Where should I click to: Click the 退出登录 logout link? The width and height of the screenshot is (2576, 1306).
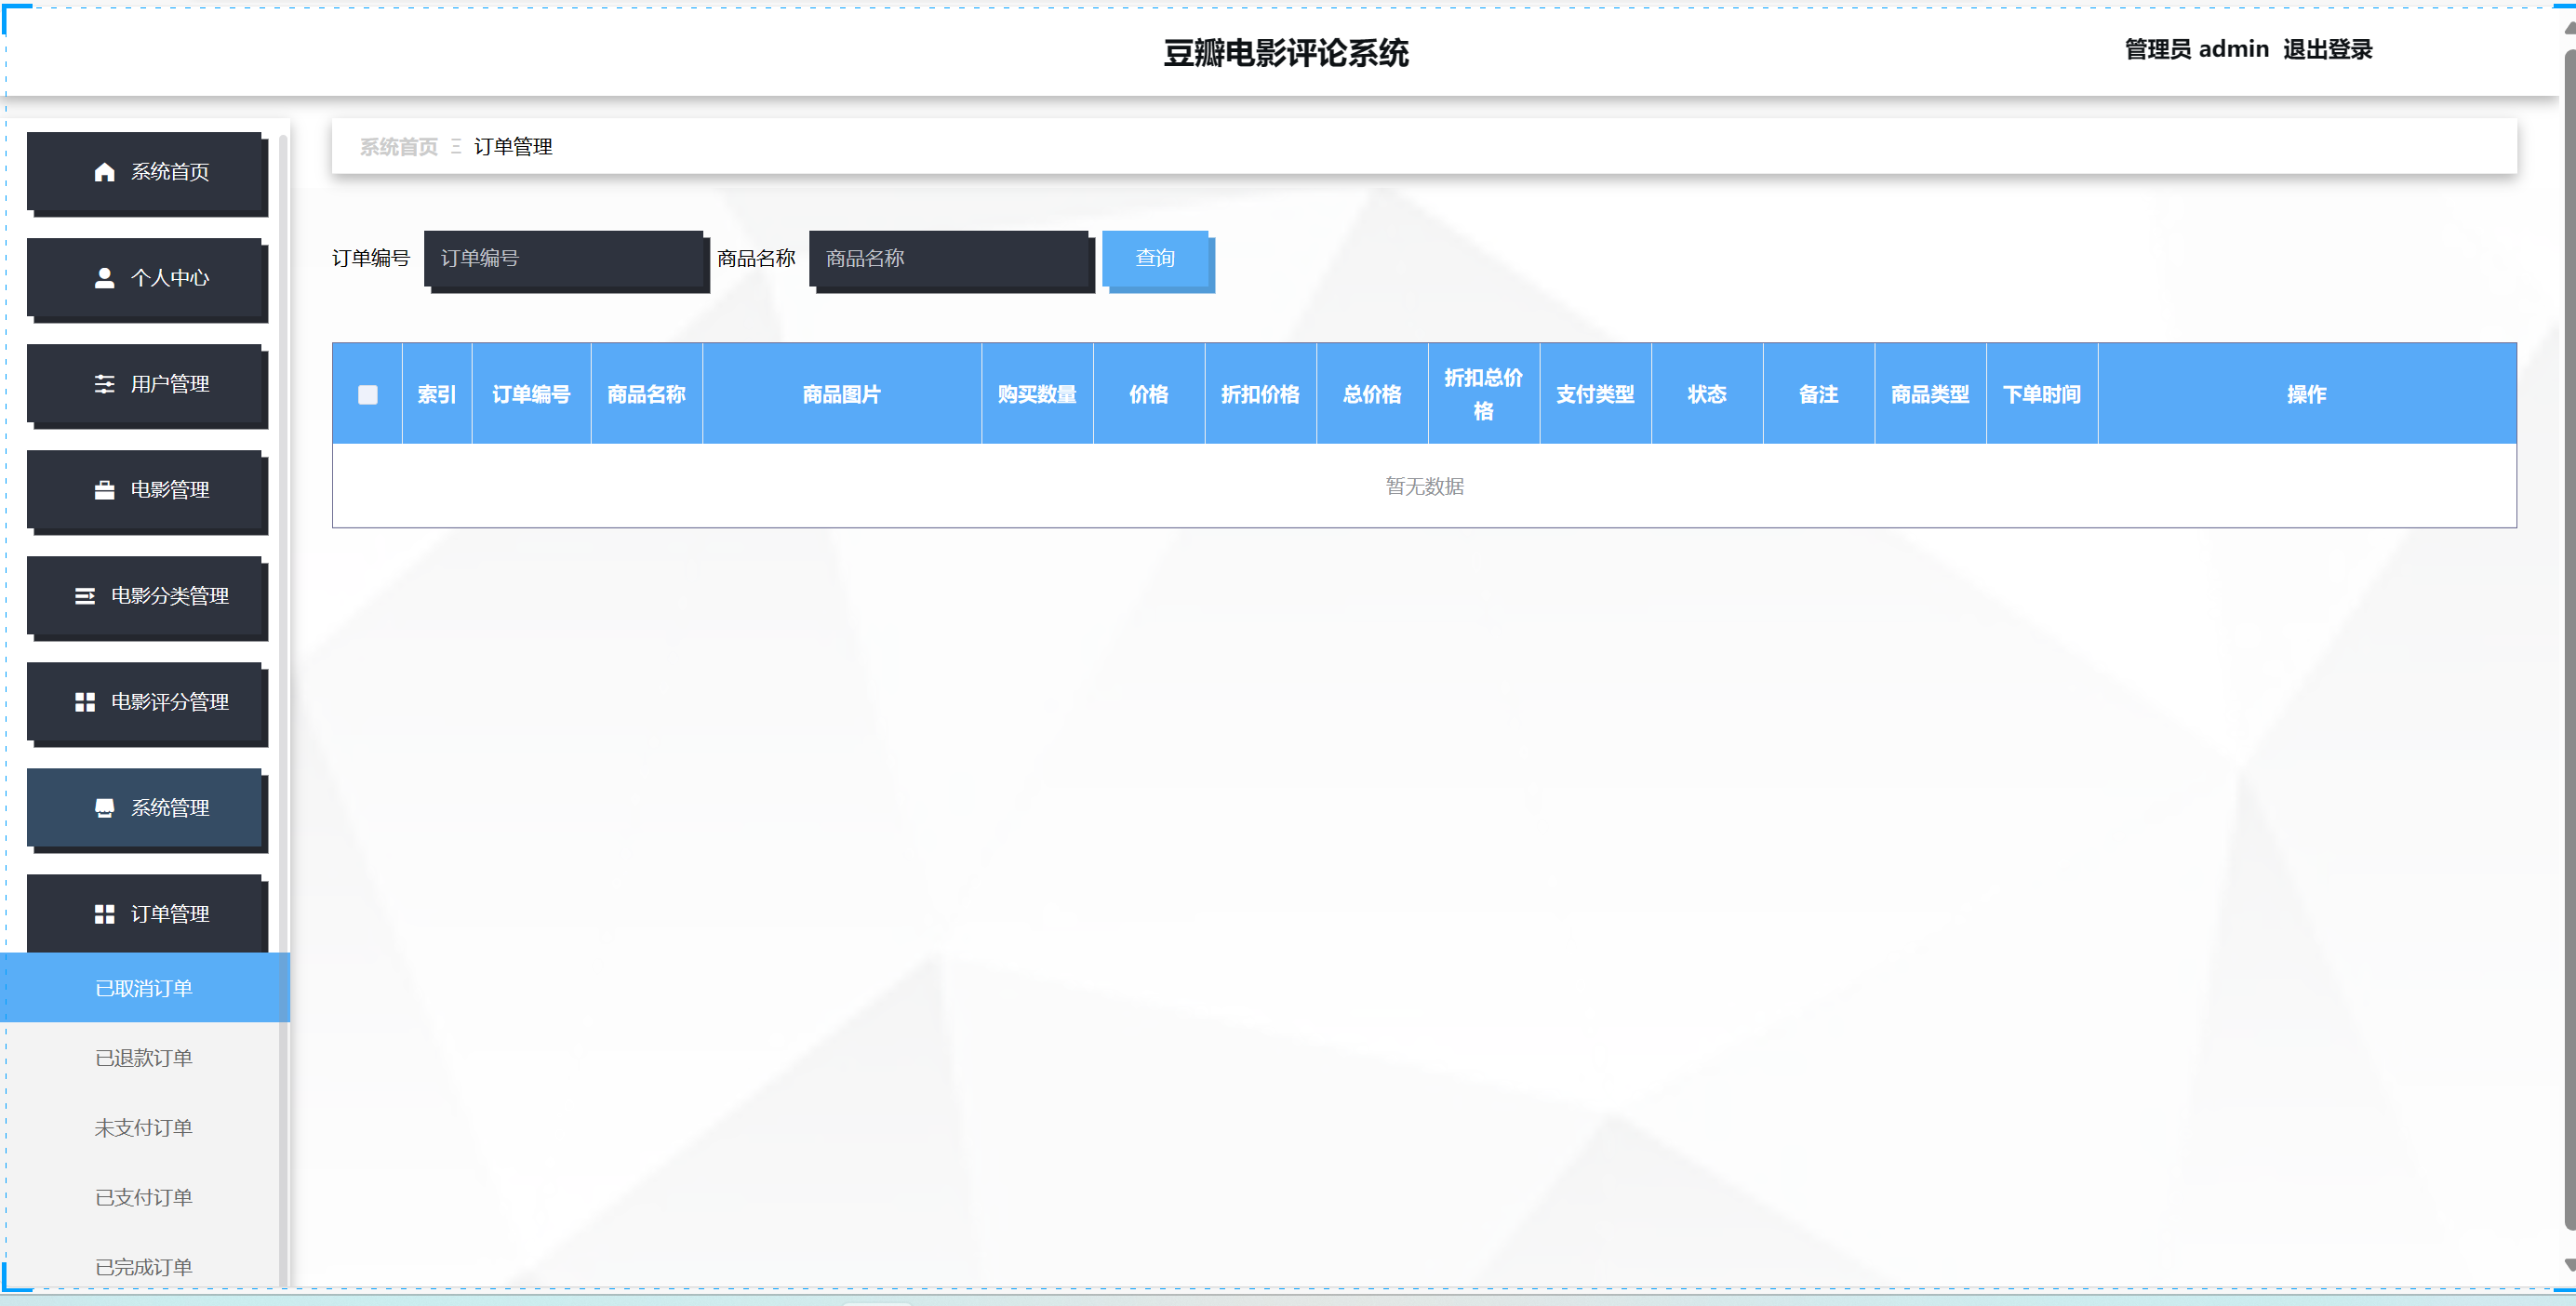click(x=2327, y=49)
